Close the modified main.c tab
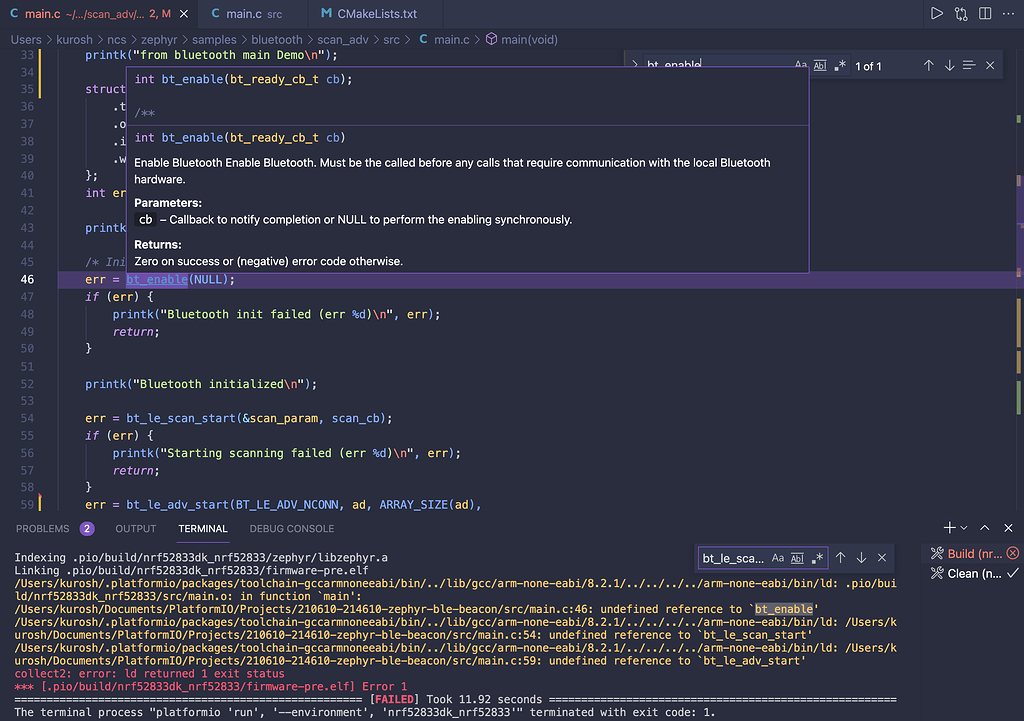This screenshot has width=1024, height=721. [184, 14]
